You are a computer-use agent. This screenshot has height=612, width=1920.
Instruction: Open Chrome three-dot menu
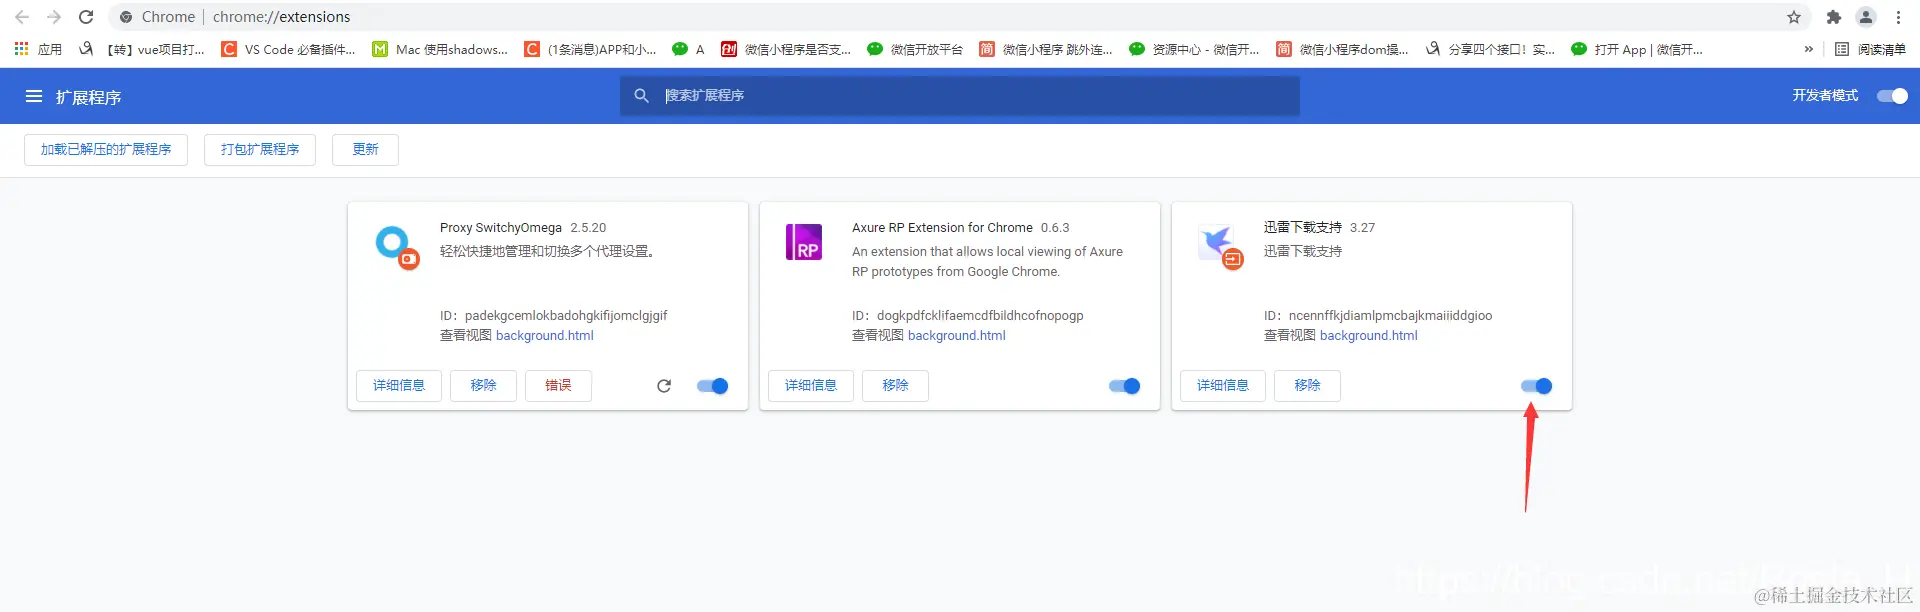pos(1898,17)
